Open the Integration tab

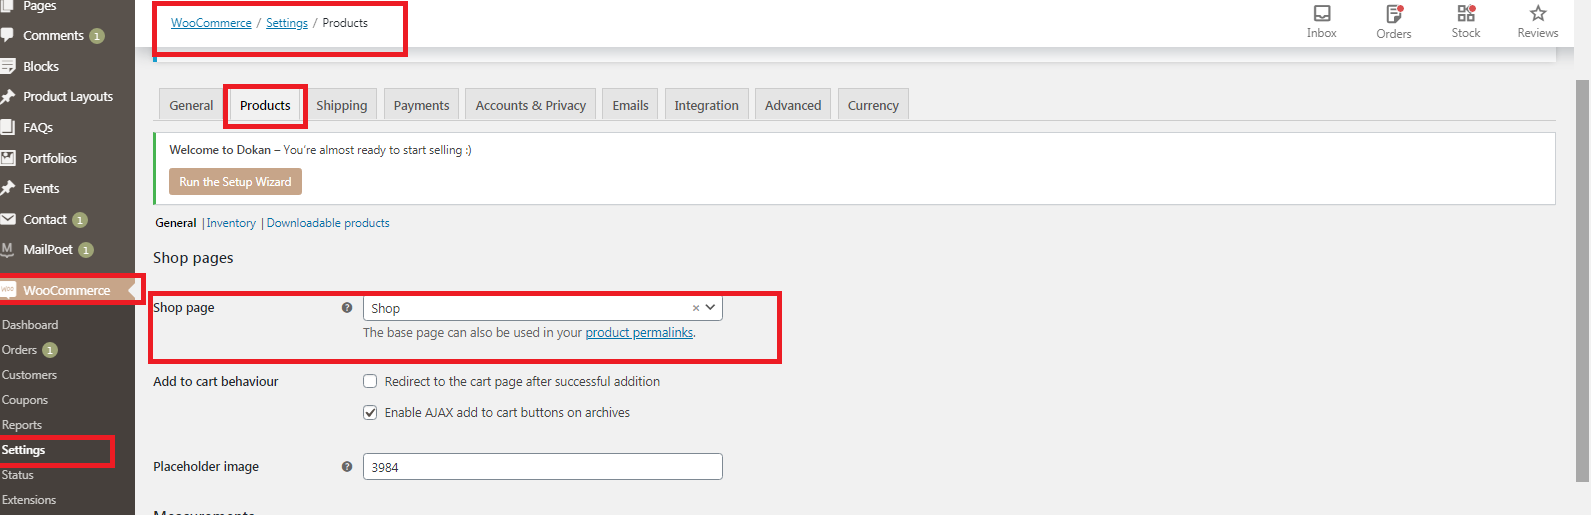[706, 105]
